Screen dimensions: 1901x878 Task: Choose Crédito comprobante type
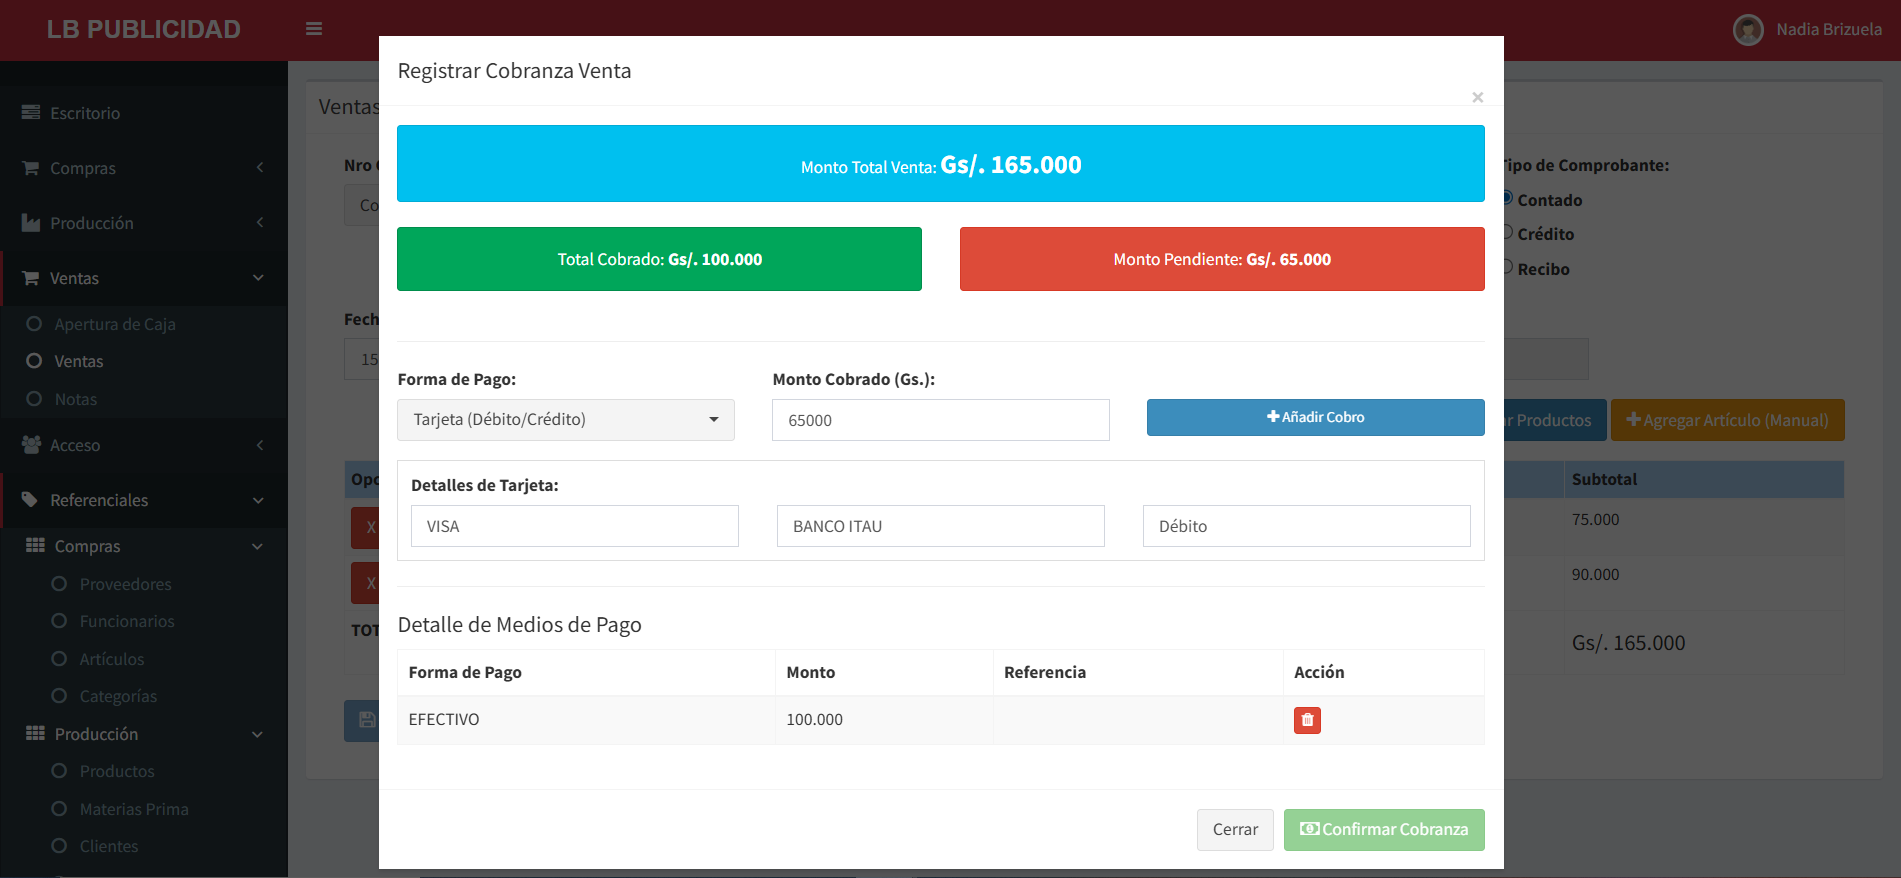point(1507,233)
